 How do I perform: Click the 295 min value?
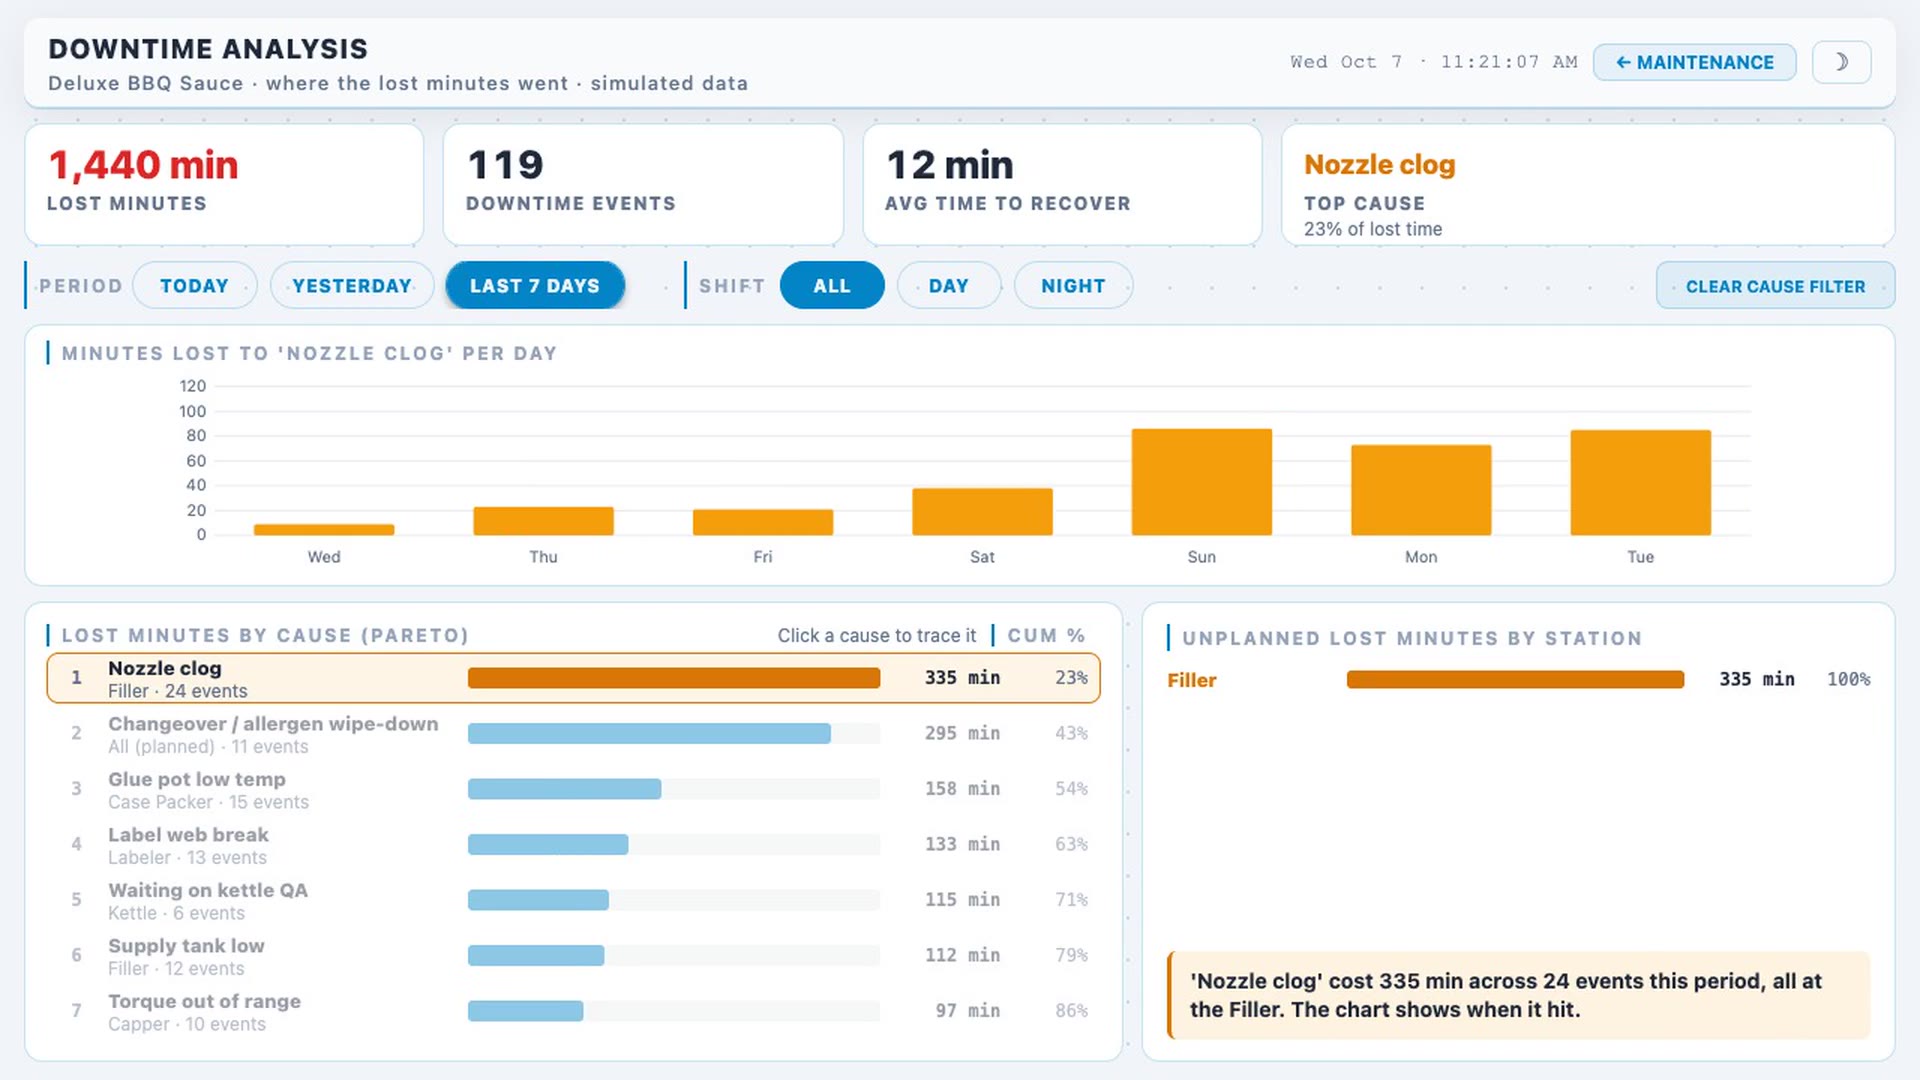(x=962, y=734)
